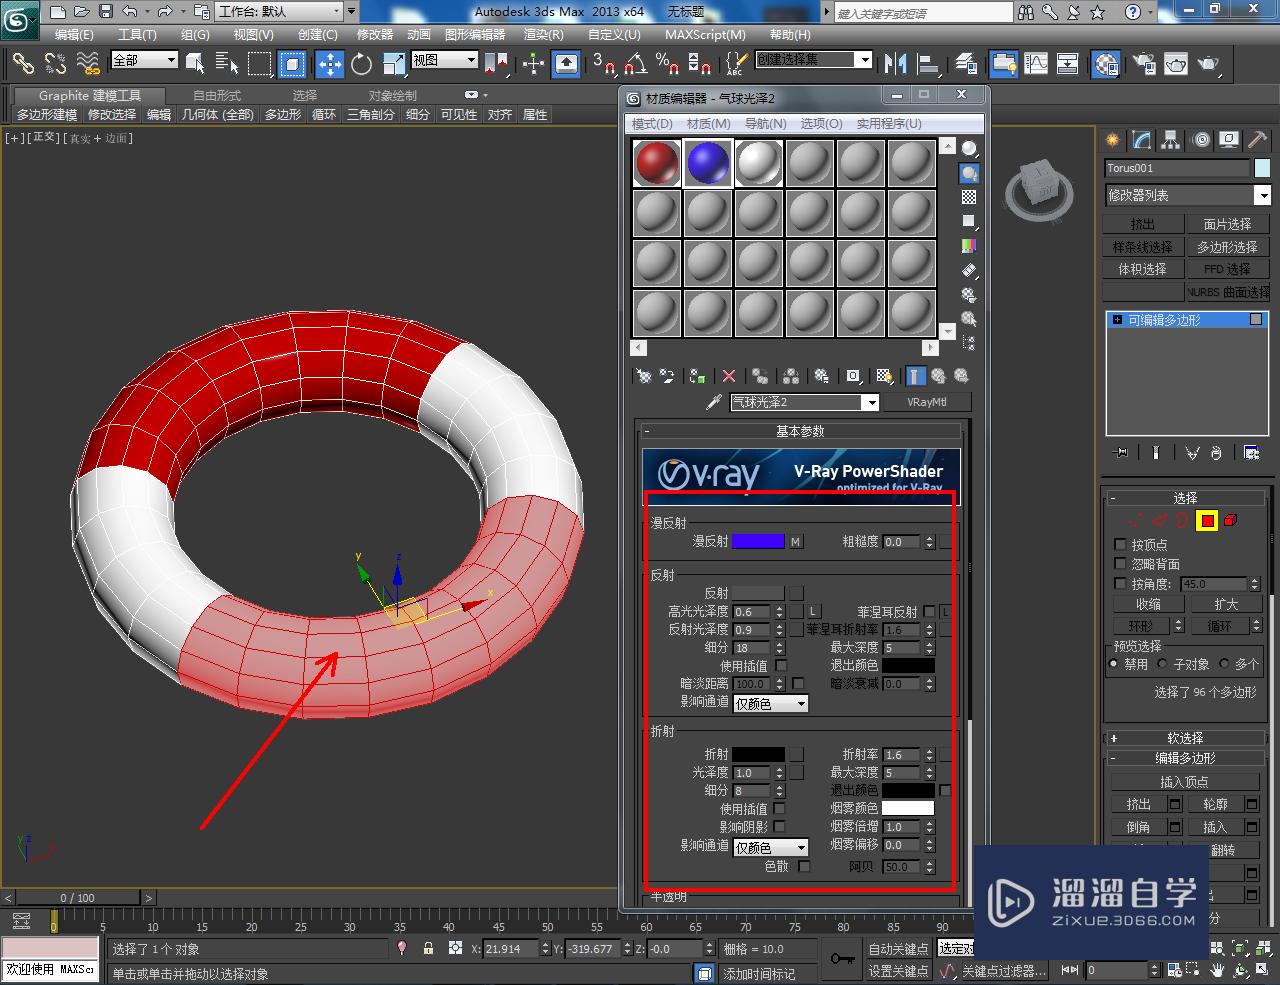Click Get Material icon in material editor
The width and height of the screenshot is (1280, 985).
[644, 376]
